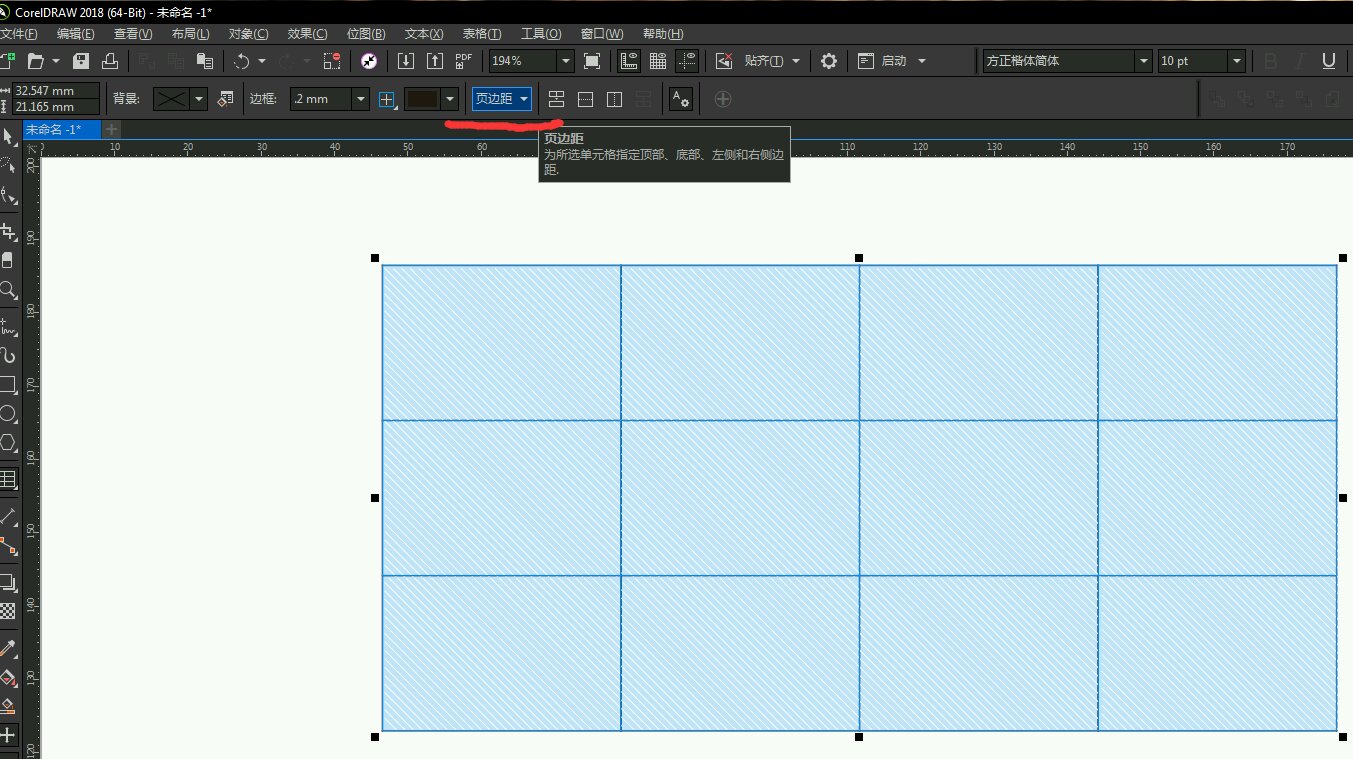Click the top-left table cell
1353x759 pixels.
click(x=501, y=343)
